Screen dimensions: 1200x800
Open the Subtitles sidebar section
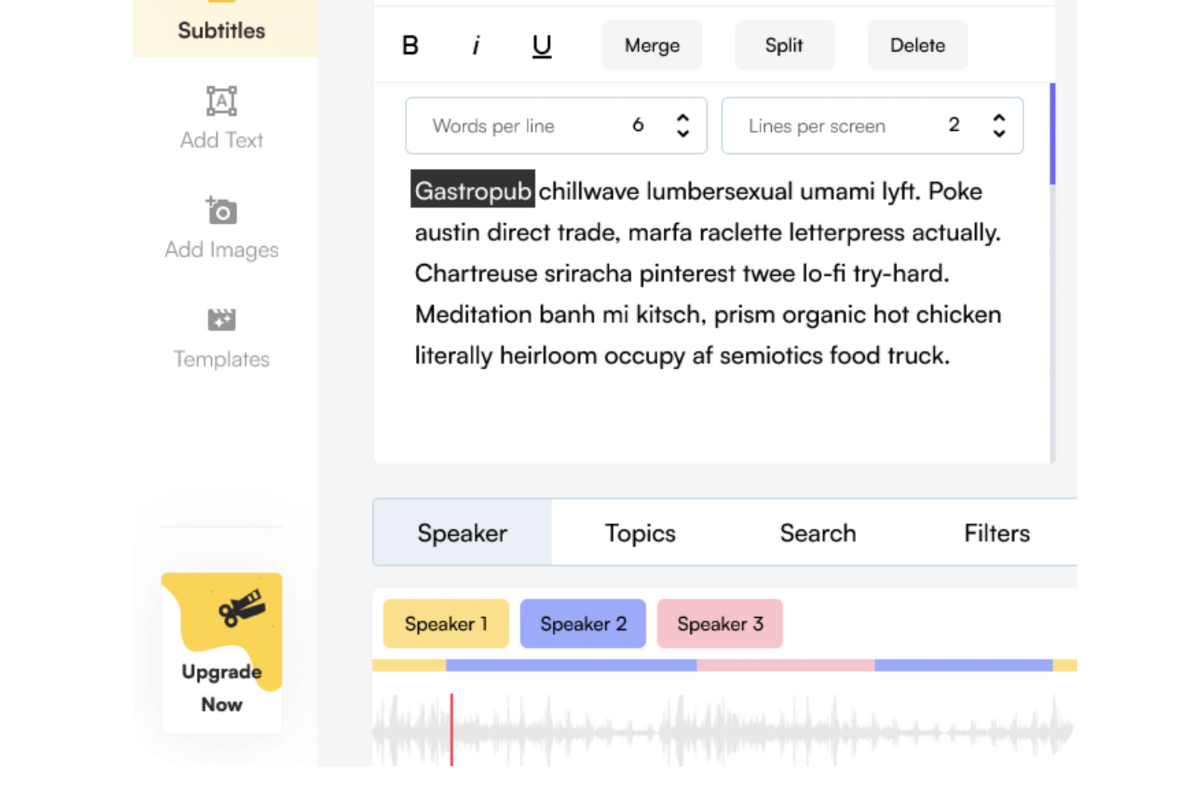(225, 28)
